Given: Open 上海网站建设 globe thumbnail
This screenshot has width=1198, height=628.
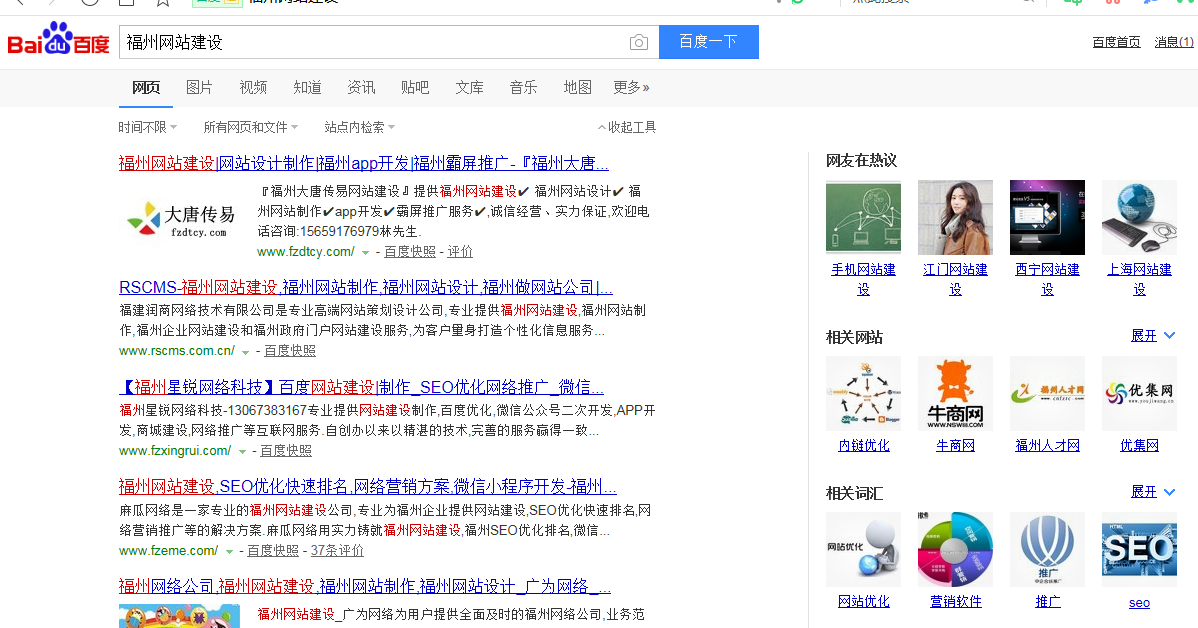Looking at the screenshot, I should [1139, 217].
